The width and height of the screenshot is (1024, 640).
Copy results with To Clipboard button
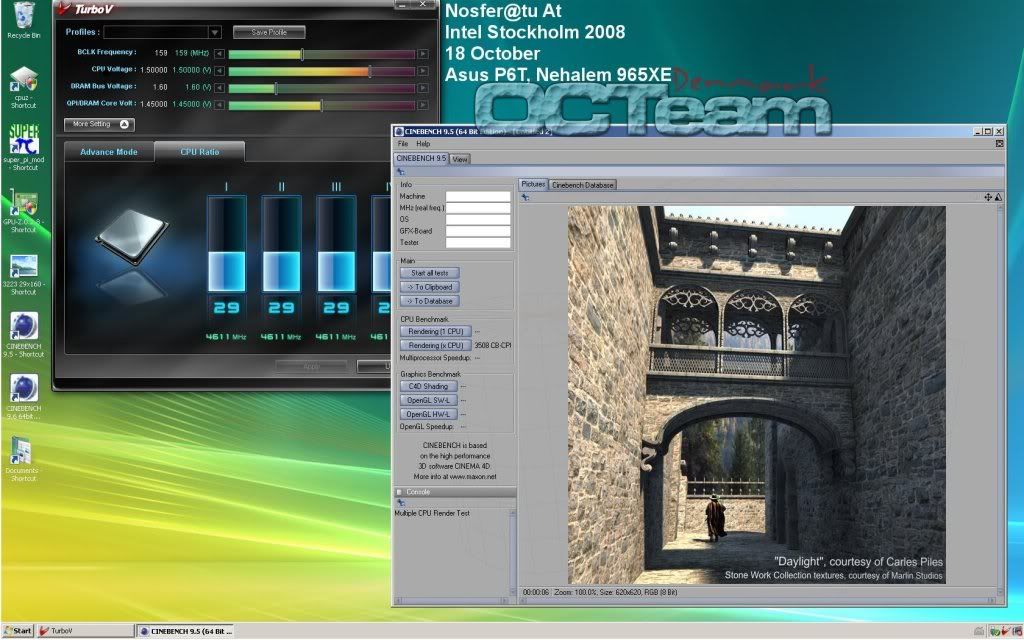(430, 287)
